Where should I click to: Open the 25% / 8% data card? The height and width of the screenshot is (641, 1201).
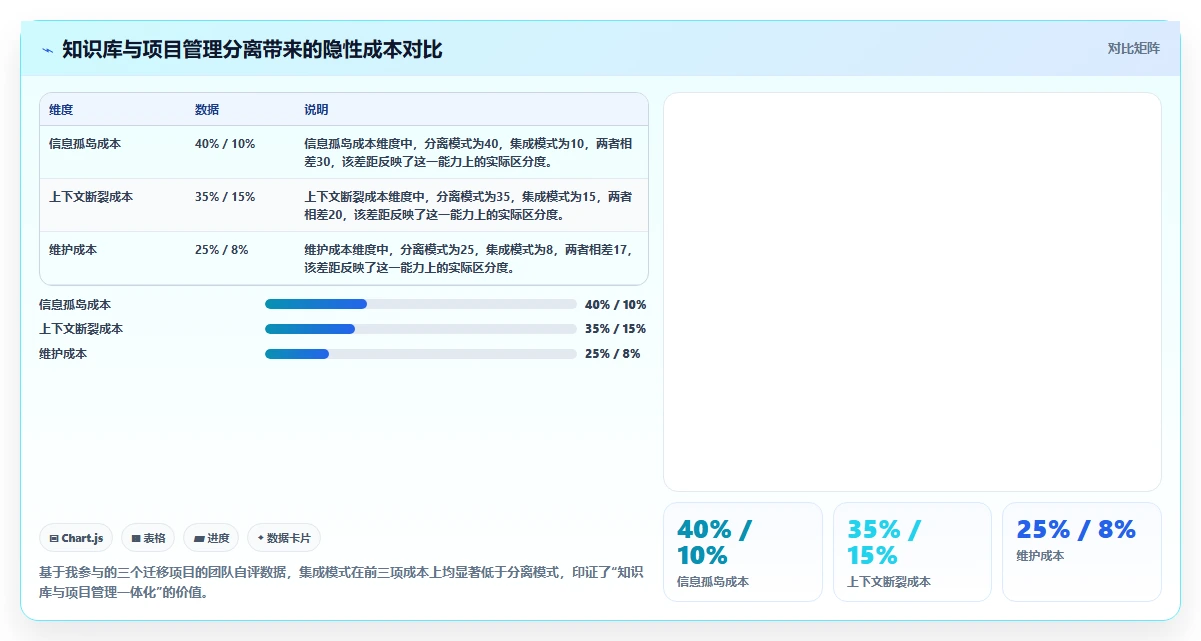pyautogui.click(x=1082, y=552)
